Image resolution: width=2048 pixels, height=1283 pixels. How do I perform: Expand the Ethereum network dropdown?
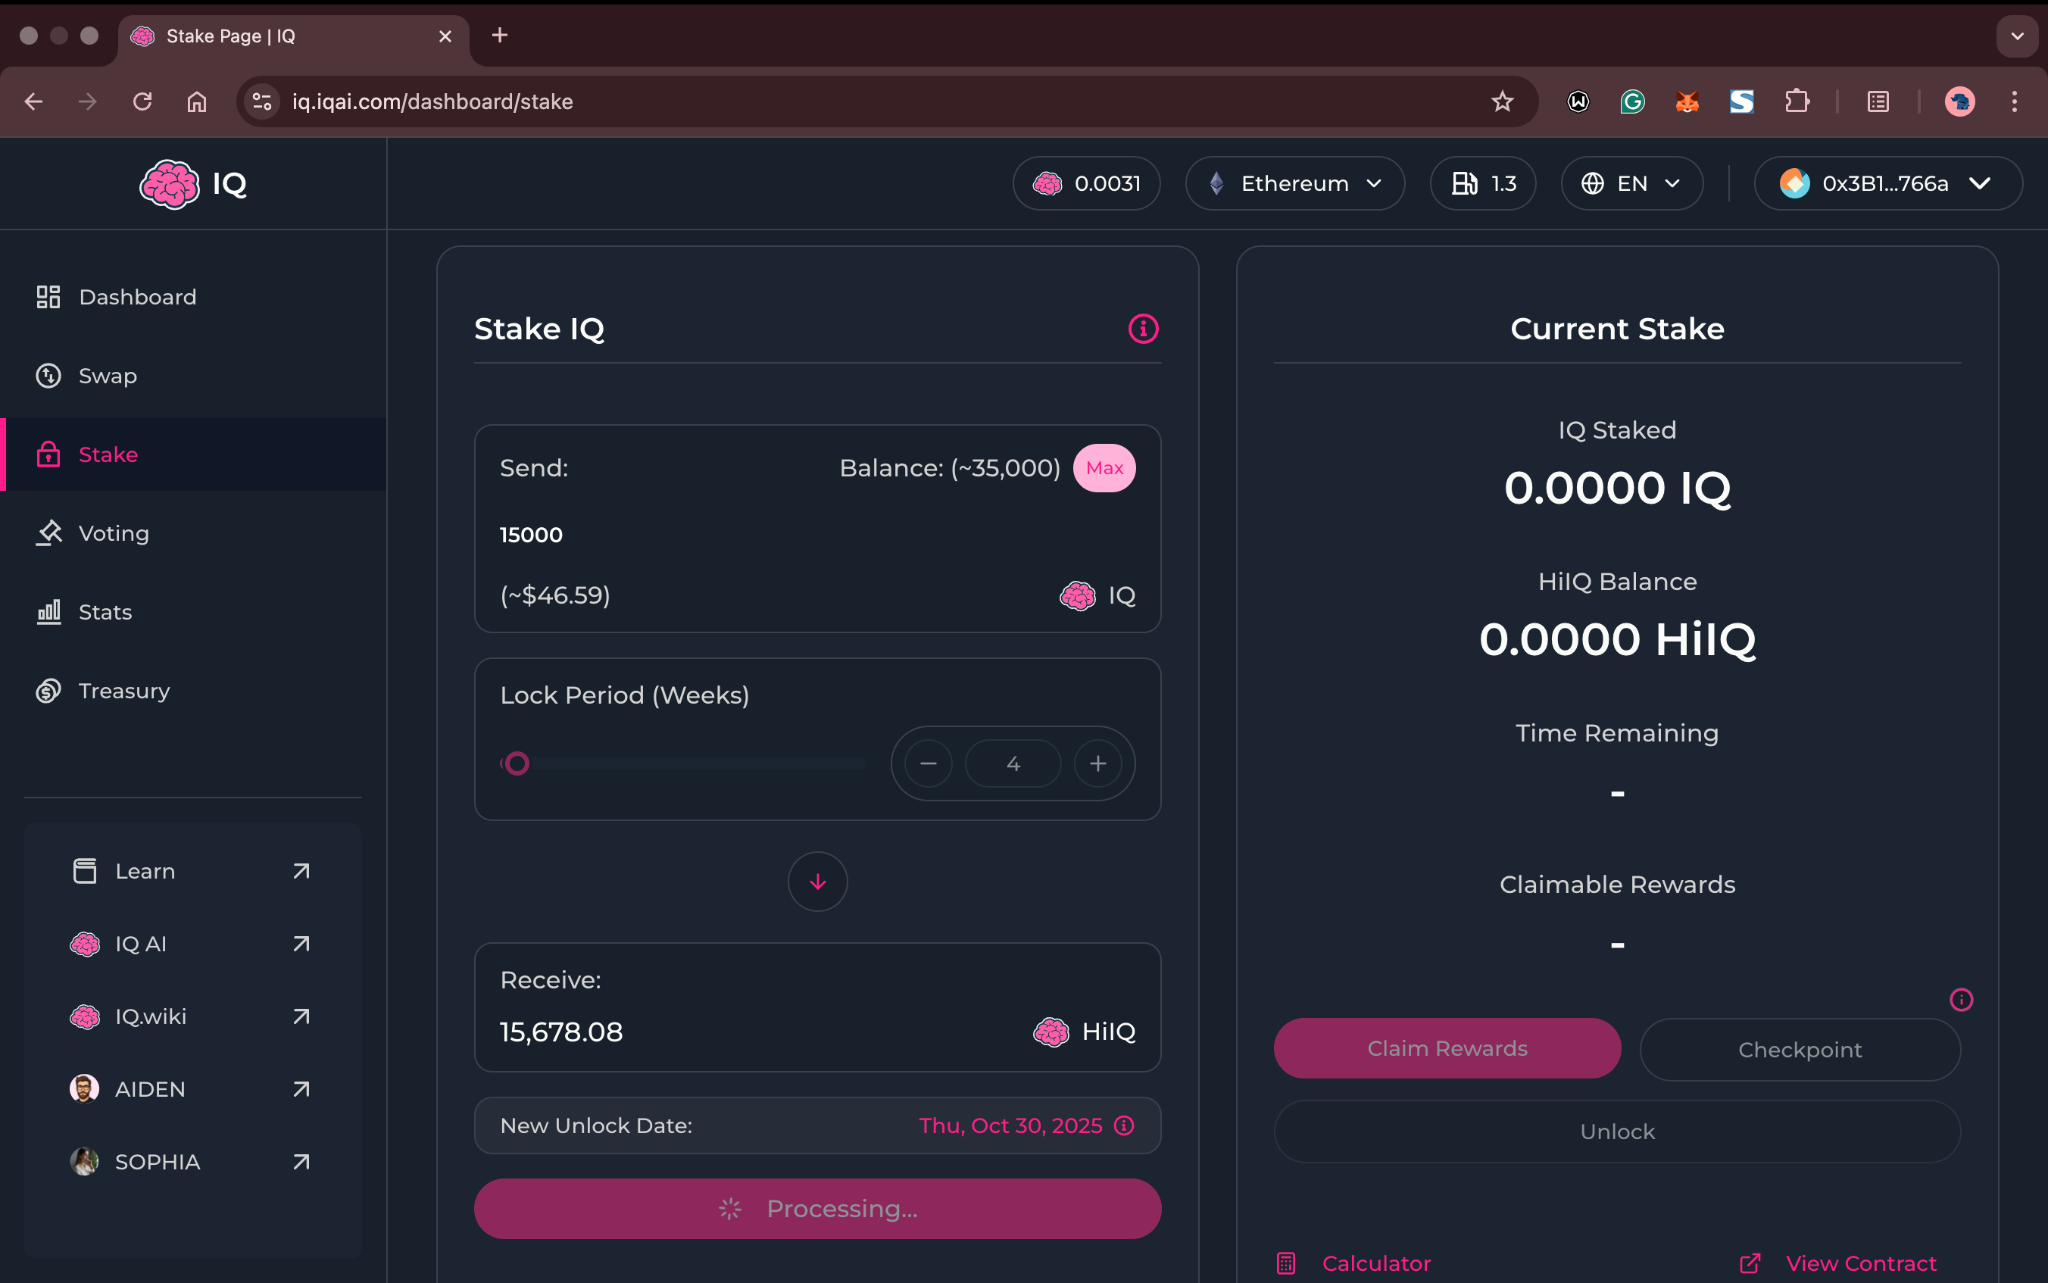[x=1295, y=183]
